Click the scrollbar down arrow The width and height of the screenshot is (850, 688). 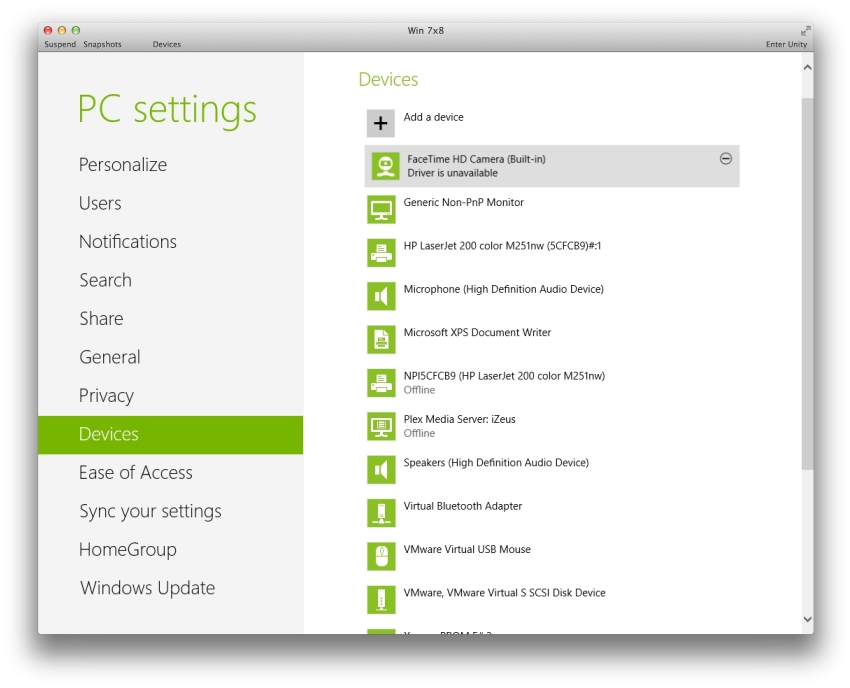[807, 620]
